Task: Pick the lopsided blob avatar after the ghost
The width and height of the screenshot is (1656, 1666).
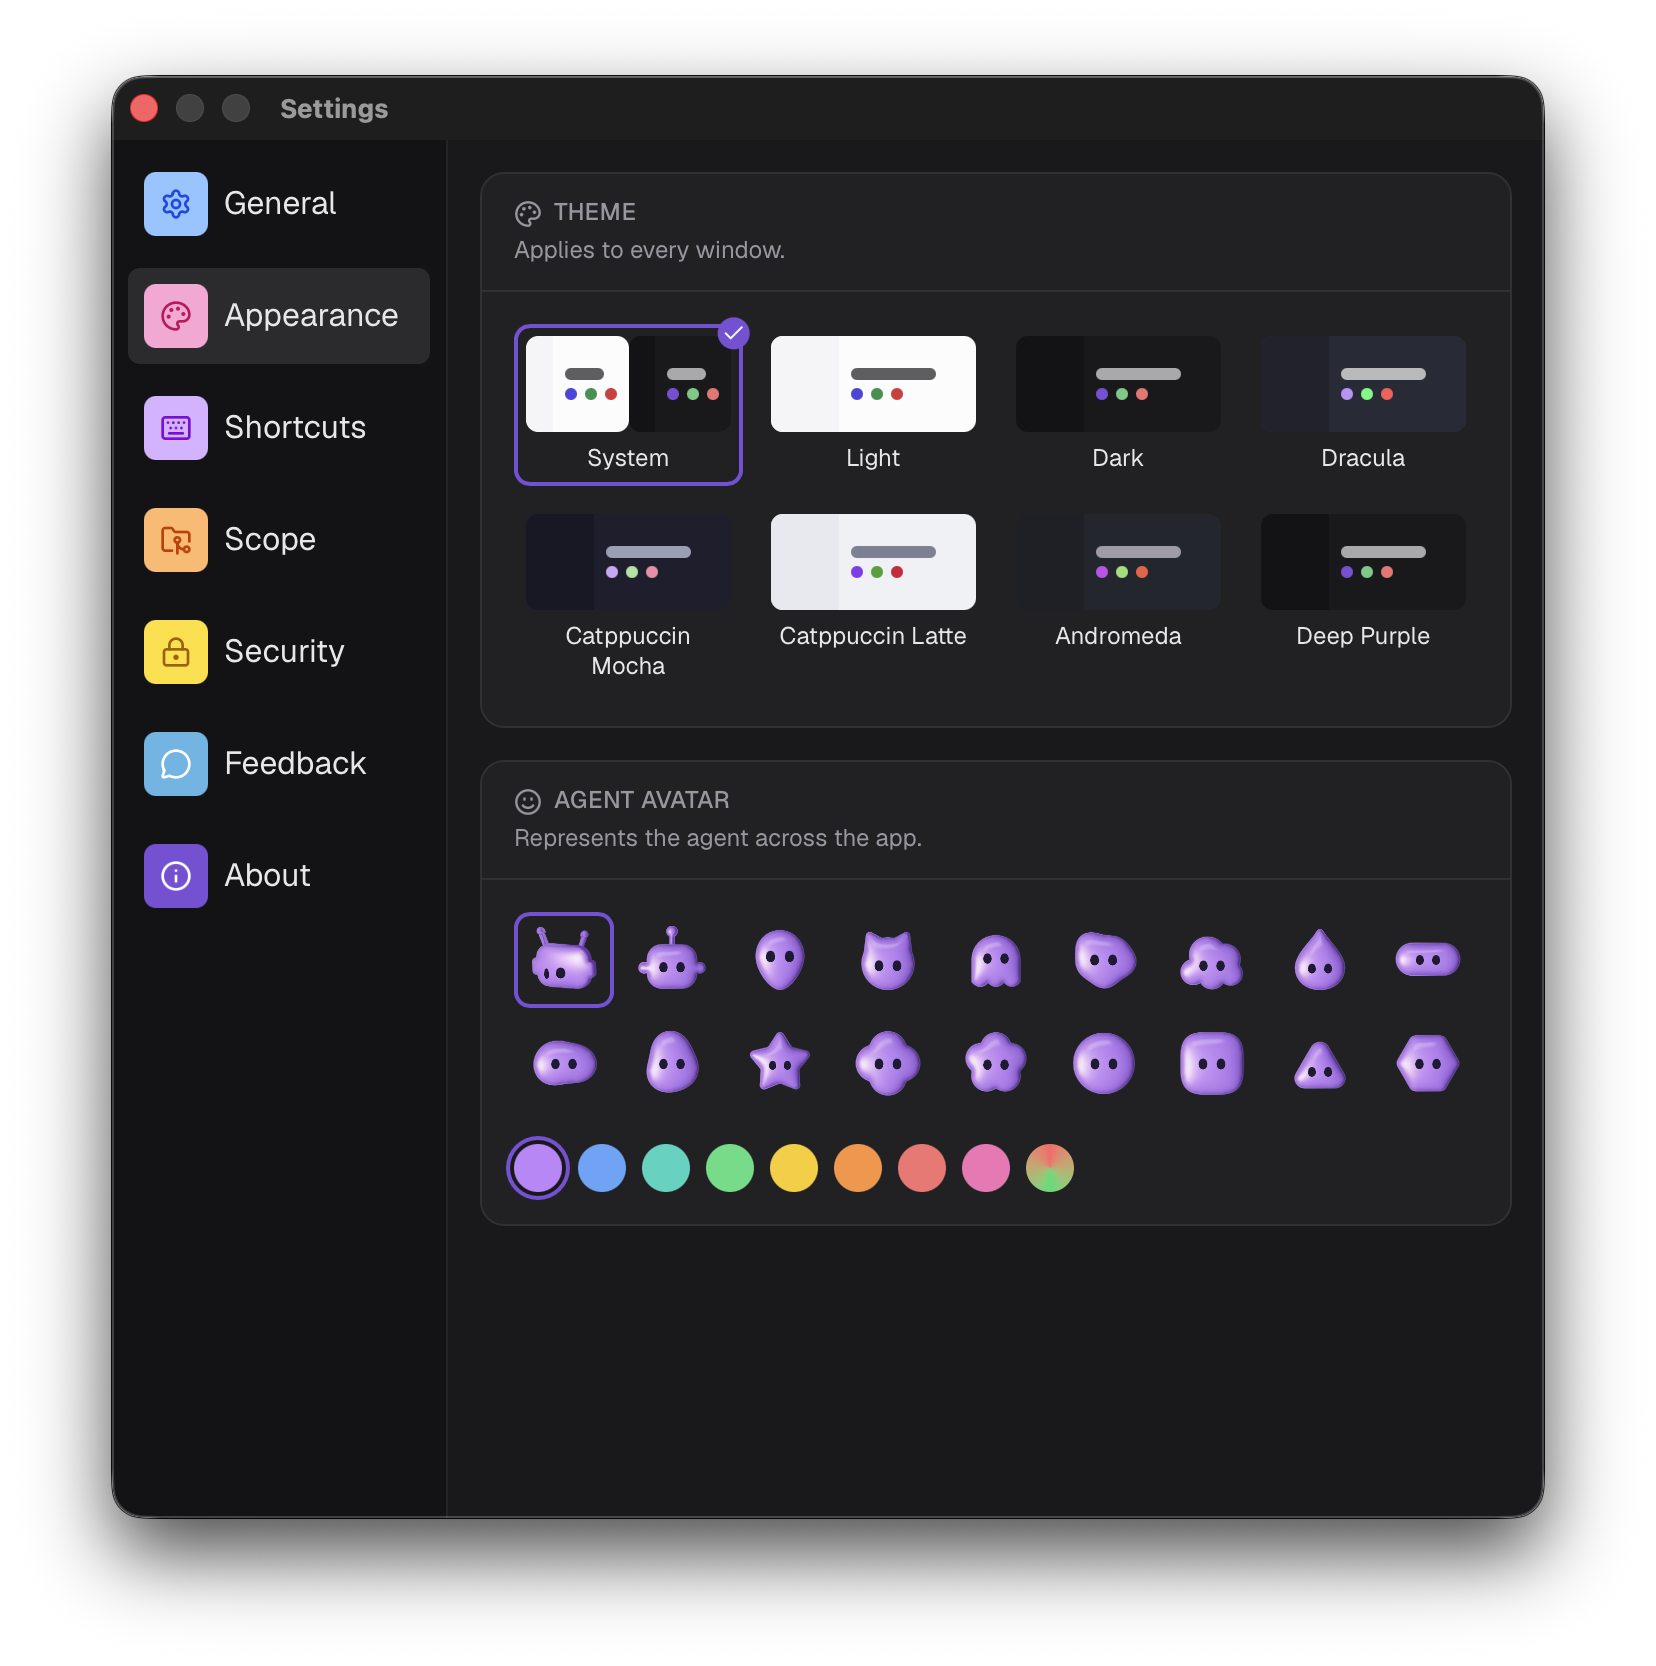Action: 1104,960
